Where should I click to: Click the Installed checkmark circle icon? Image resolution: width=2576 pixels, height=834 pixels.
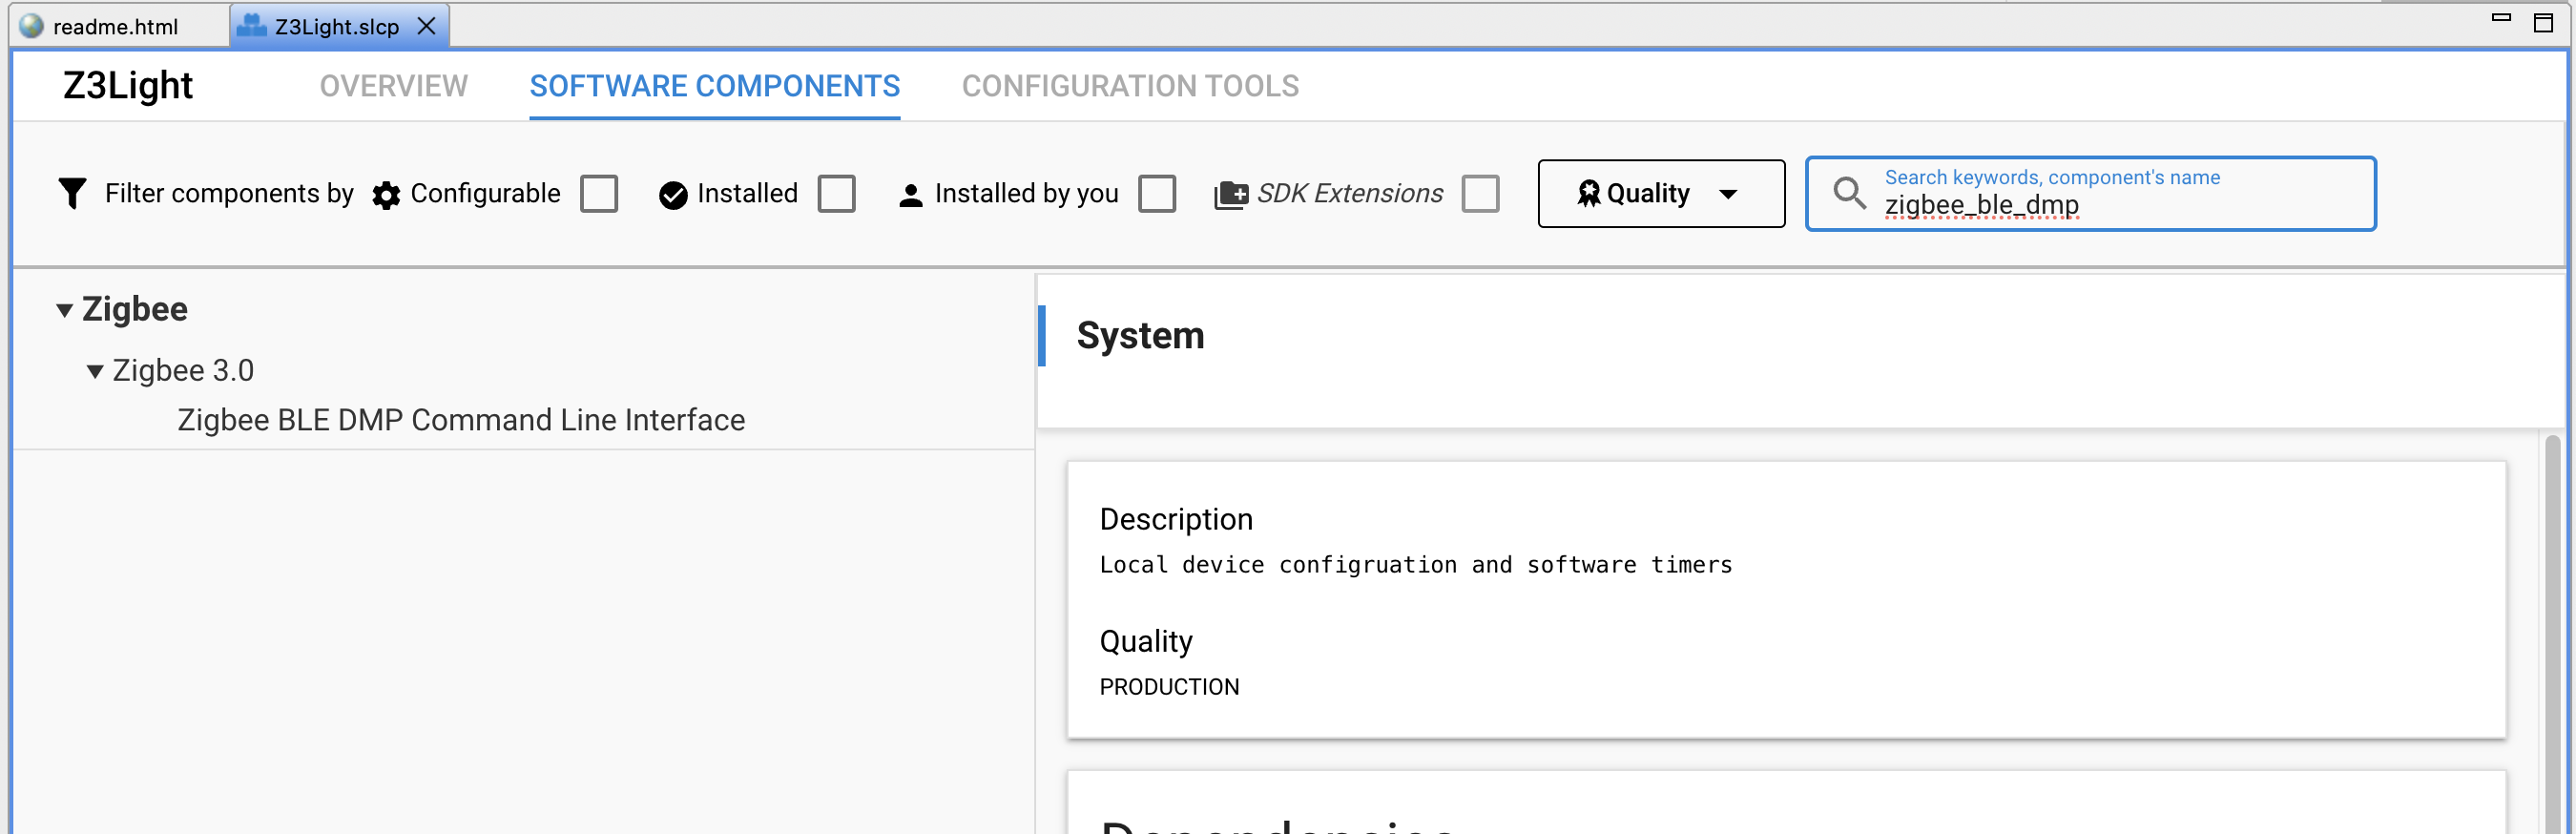click(x=673, y=195)
